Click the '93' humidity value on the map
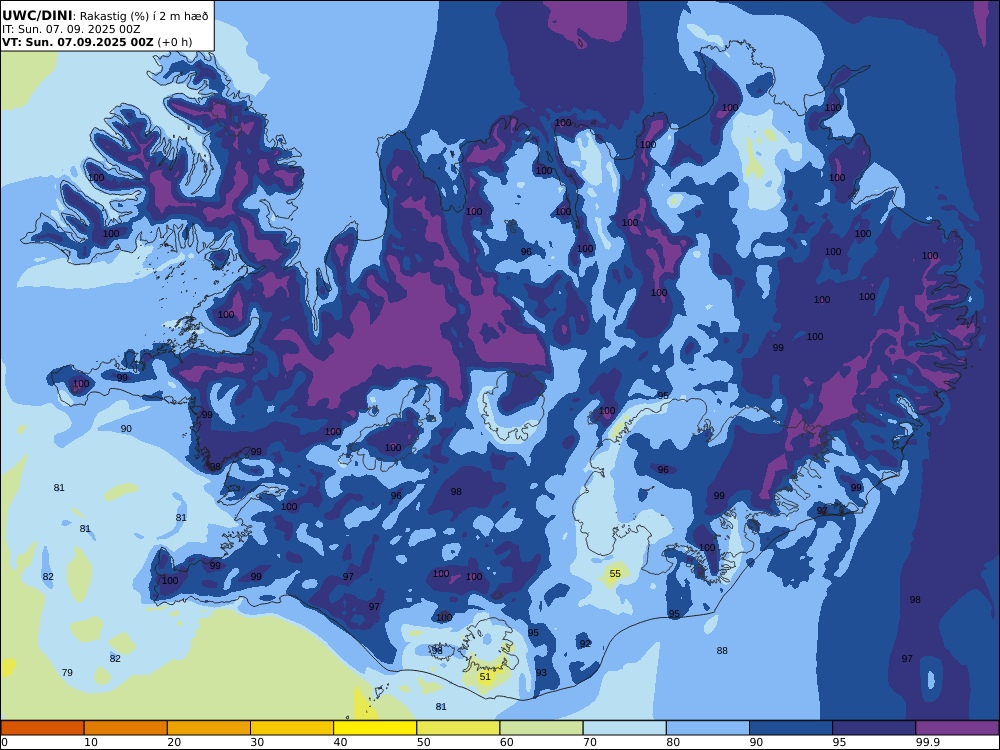The width and height of the screenshot is (1000, 750). coord(541,672)
